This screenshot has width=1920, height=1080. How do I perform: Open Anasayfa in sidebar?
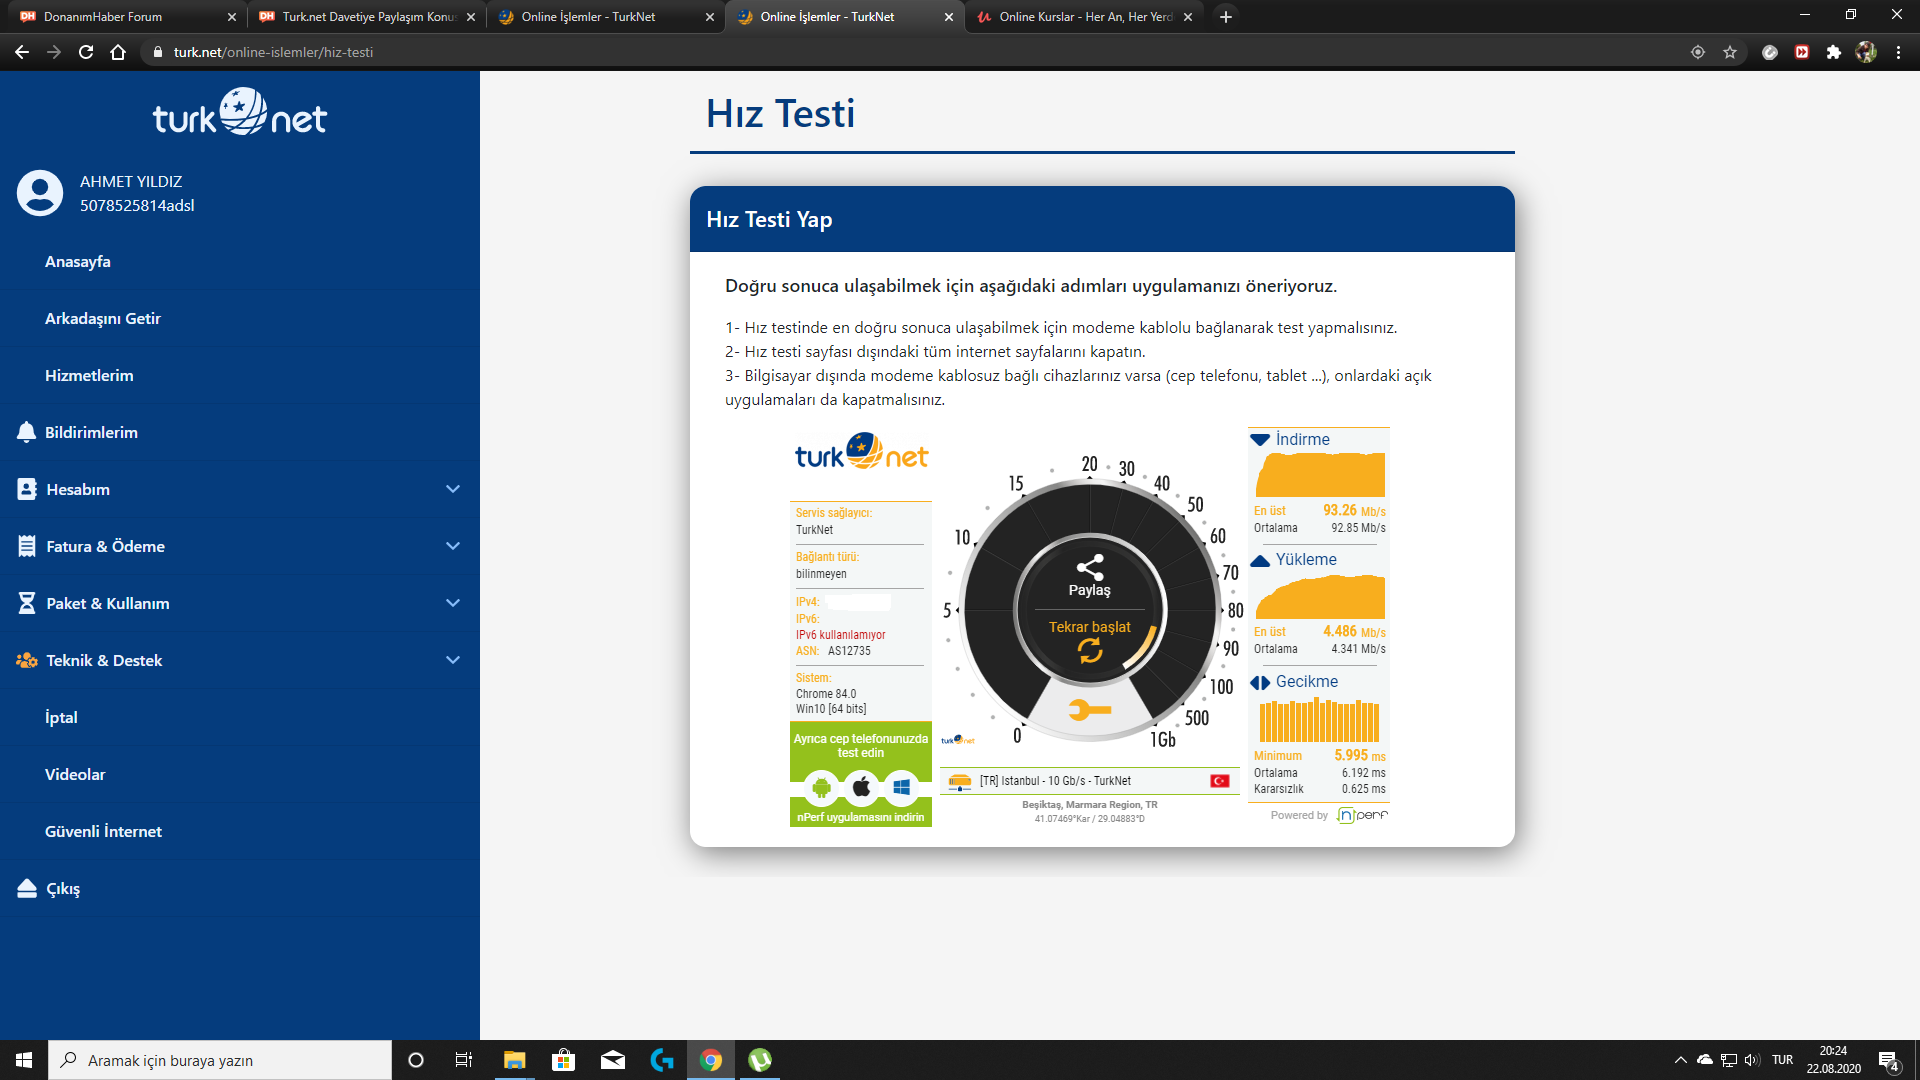[78, 261]
